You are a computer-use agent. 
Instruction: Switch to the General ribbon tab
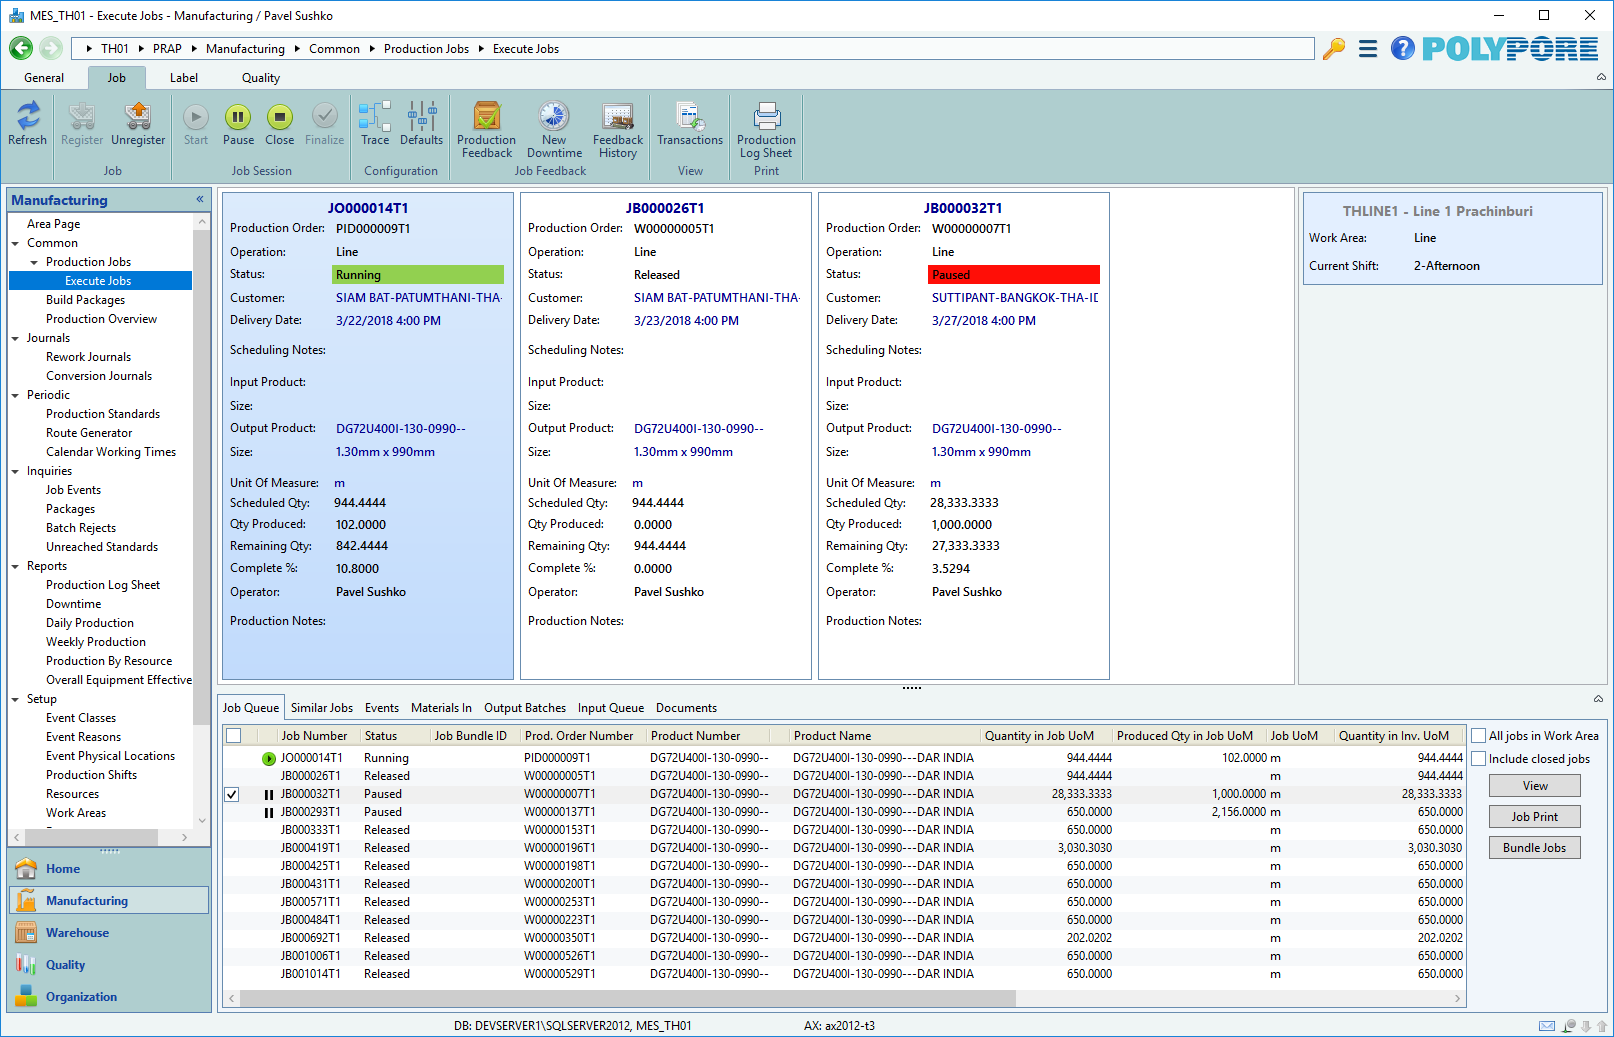(x=44, y=78)
